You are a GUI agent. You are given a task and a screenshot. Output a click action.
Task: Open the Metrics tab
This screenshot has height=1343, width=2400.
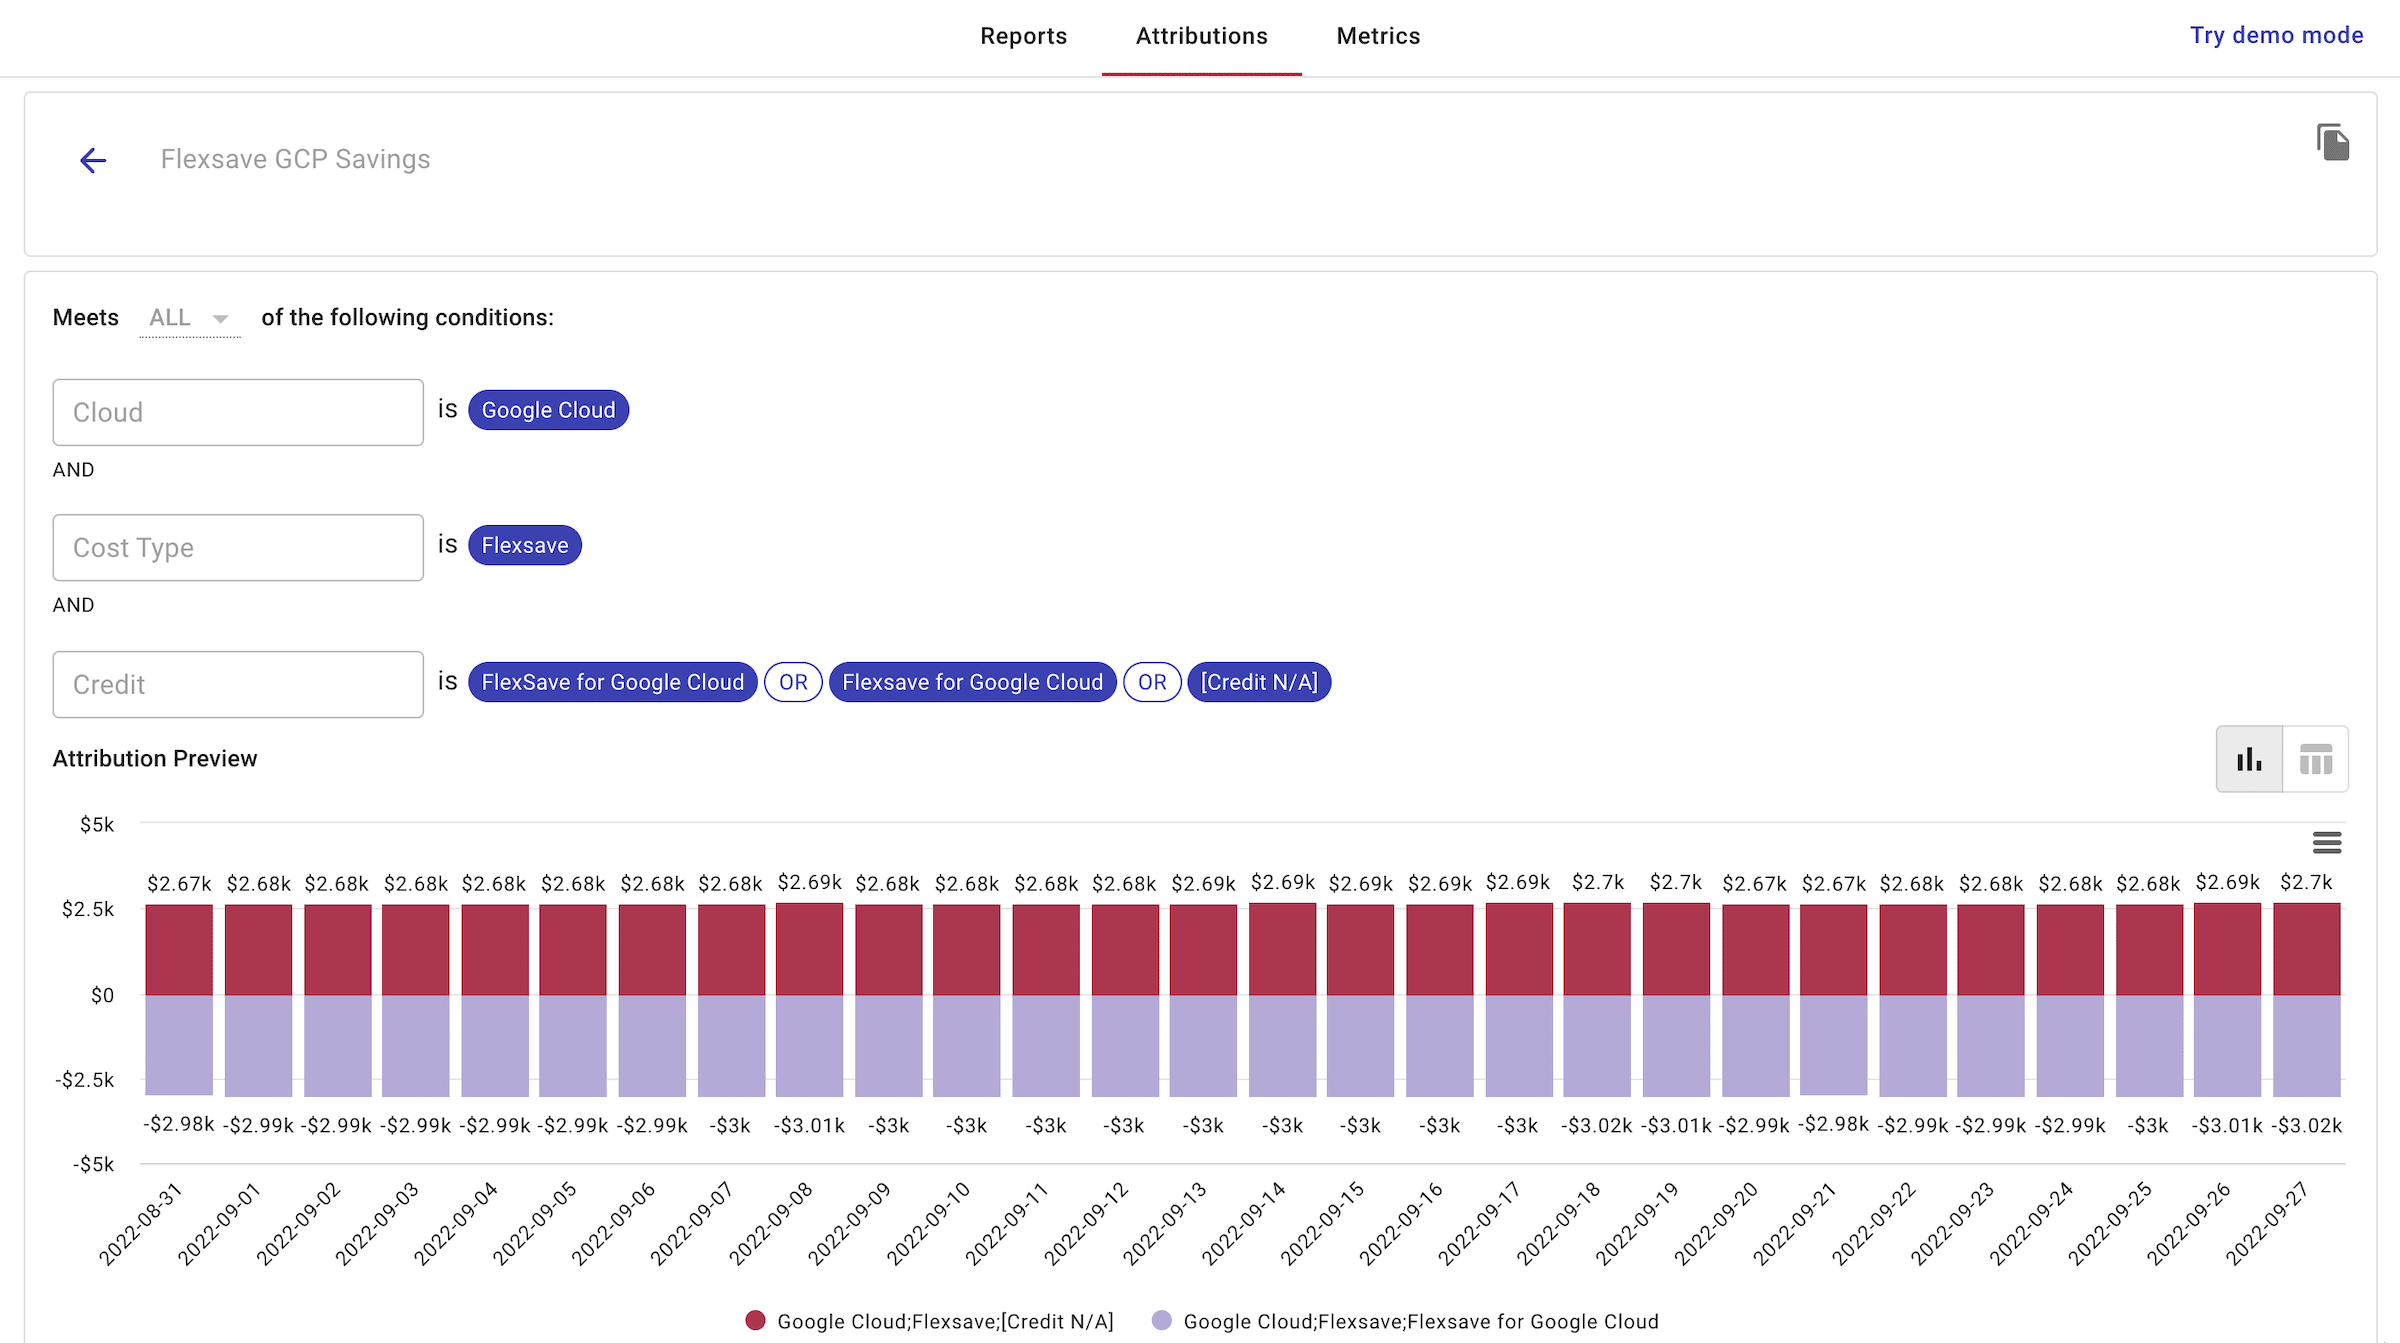1378,36
